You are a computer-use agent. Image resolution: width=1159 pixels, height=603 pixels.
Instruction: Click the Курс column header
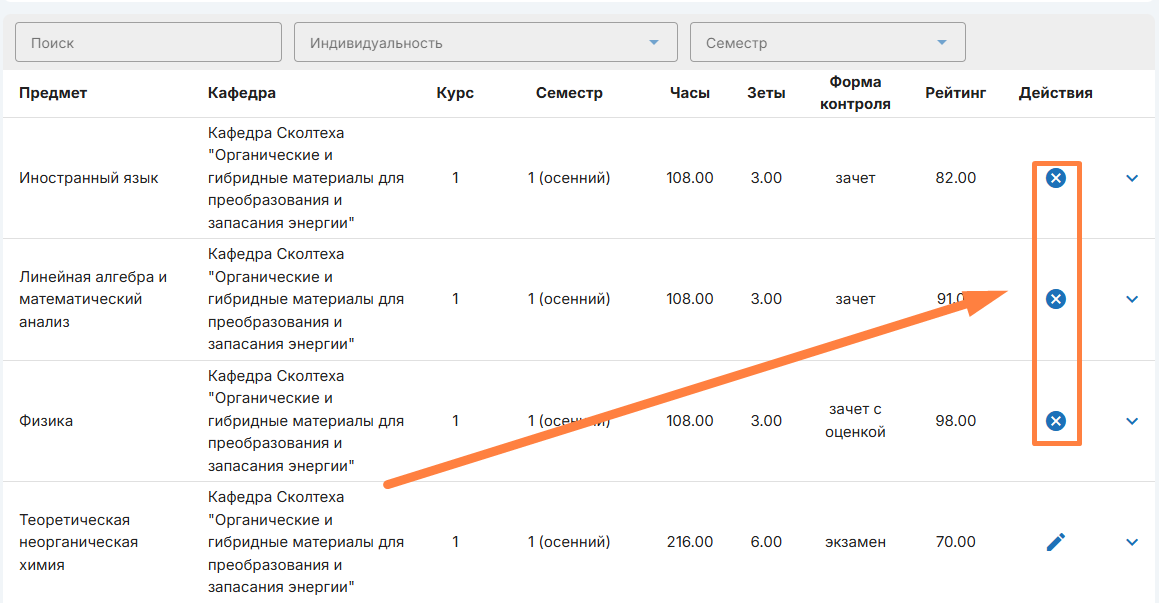pos(455,93)
